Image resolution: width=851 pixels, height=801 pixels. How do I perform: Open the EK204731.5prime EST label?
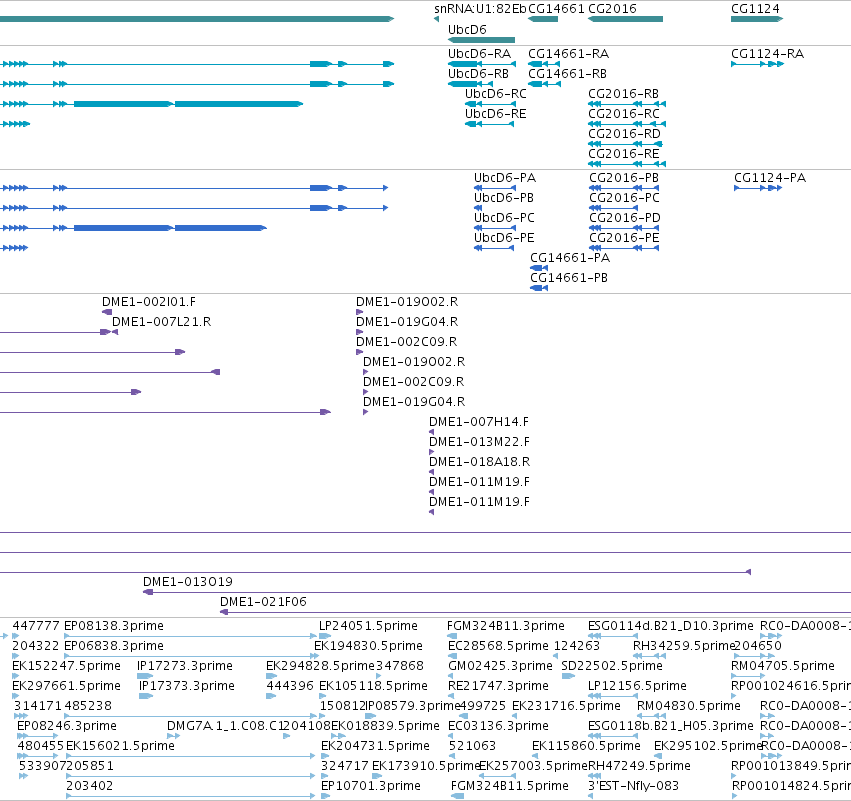pos(375,746)
